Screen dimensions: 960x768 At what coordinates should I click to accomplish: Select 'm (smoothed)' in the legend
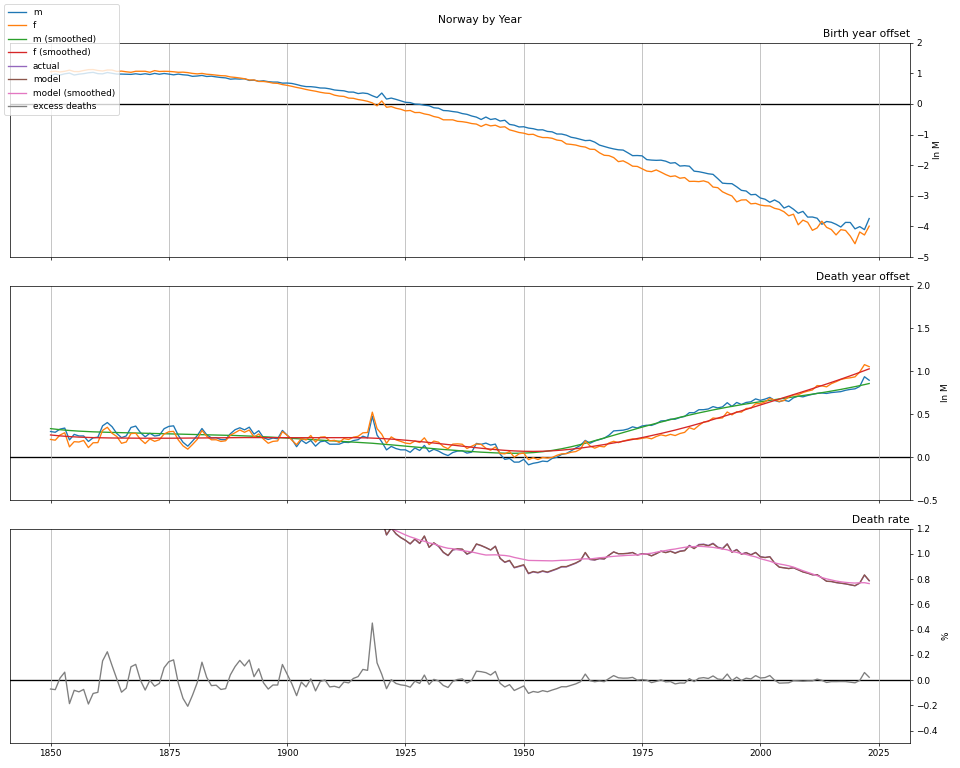64,39
